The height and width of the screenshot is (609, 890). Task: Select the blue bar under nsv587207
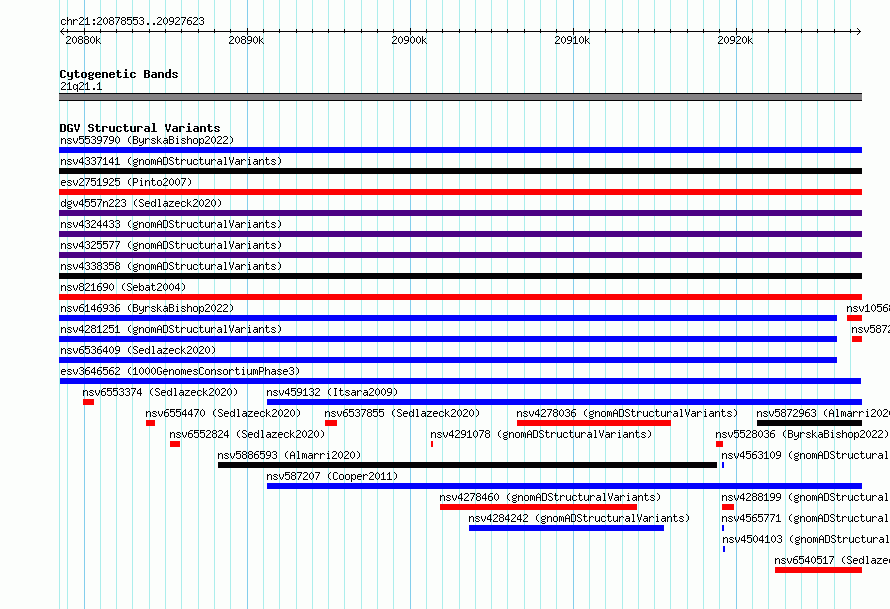(564, 486)
